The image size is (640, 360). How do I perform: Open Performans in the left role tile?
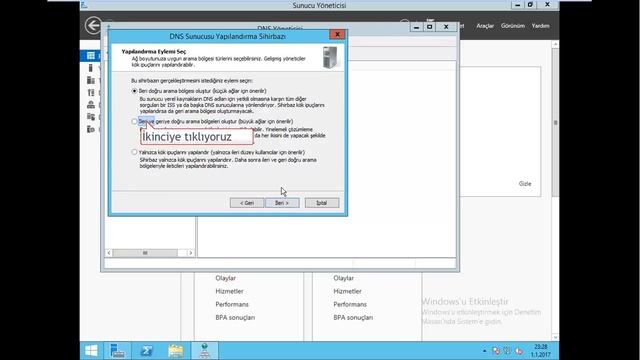[x=232, y=304]
